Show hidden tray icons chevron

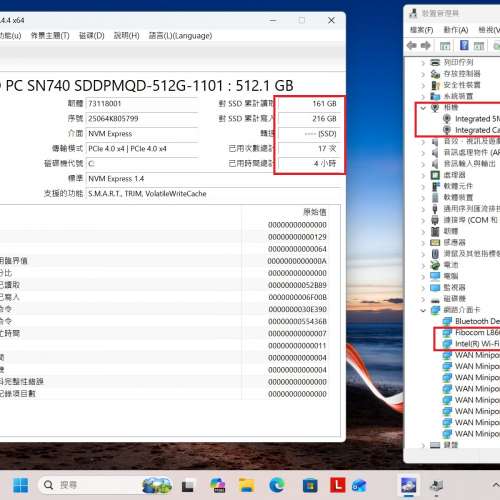496,485
